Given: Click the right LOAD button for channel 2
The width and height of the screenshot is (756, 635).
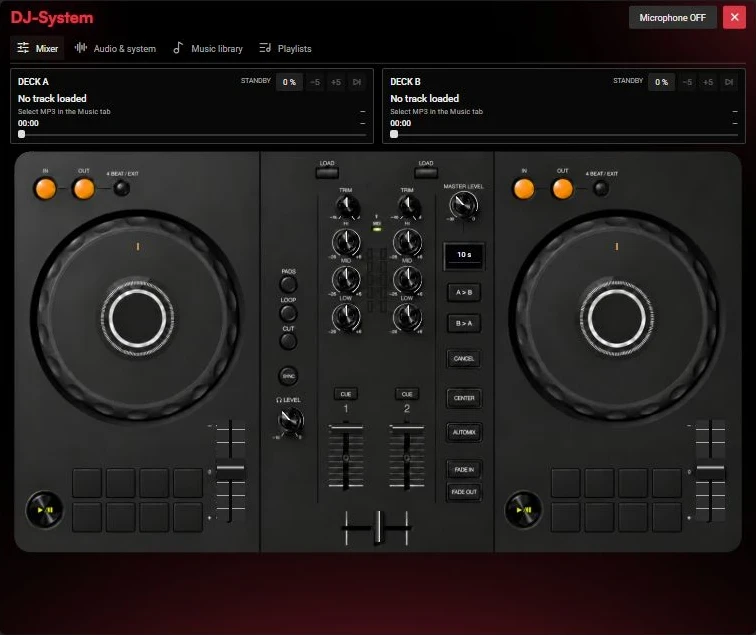Looking at the screenshot, I should click(426, 173).
